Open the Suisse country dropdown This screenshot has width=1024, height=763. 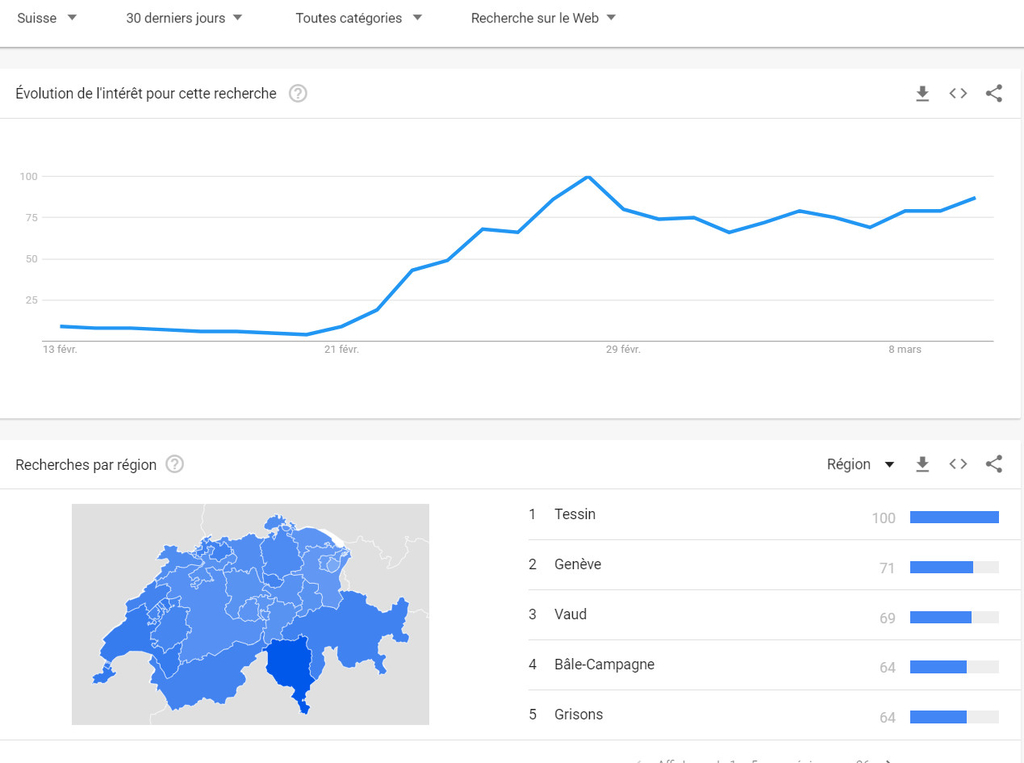pos(47,18)
